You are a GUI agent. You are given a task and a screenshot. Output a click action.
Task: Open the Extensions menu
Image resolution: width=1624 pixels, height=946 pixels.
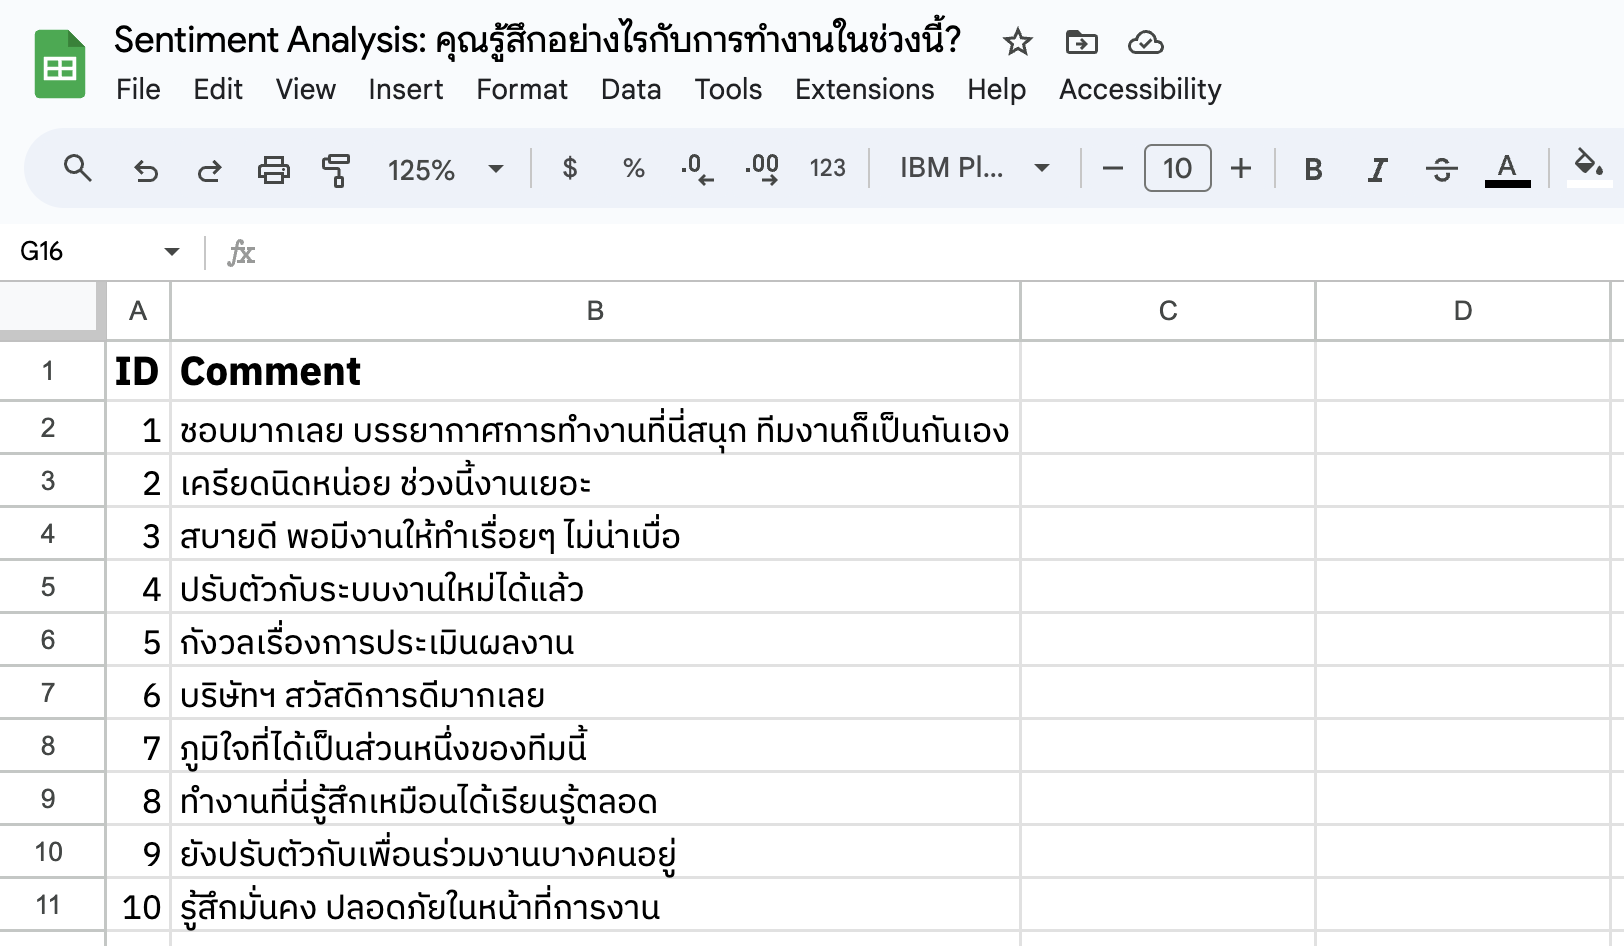coord(864,89)
